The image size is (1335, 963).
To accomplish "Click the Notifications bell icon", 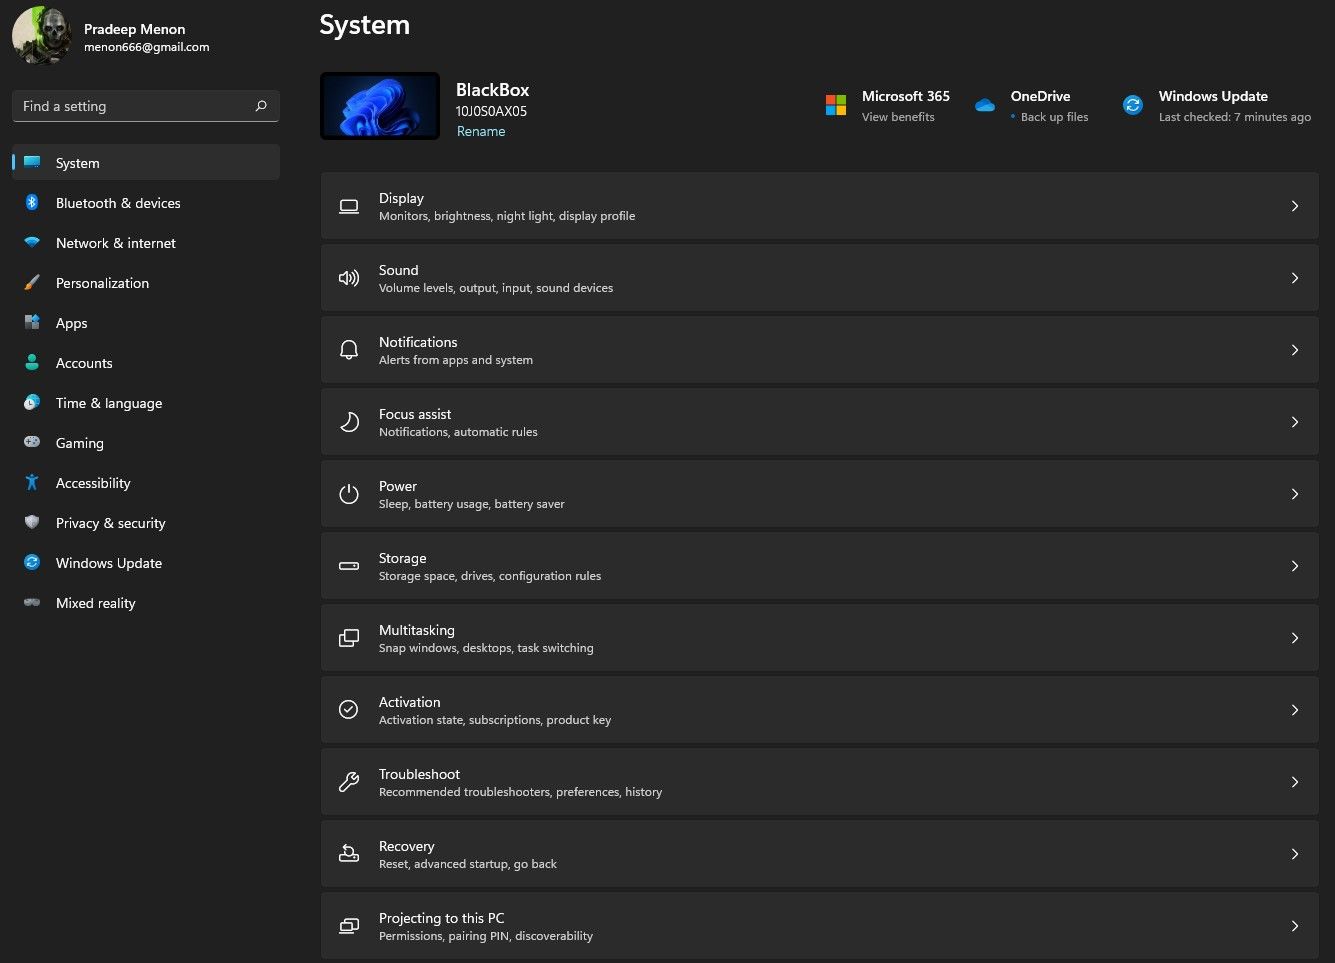I will (349, 350).
